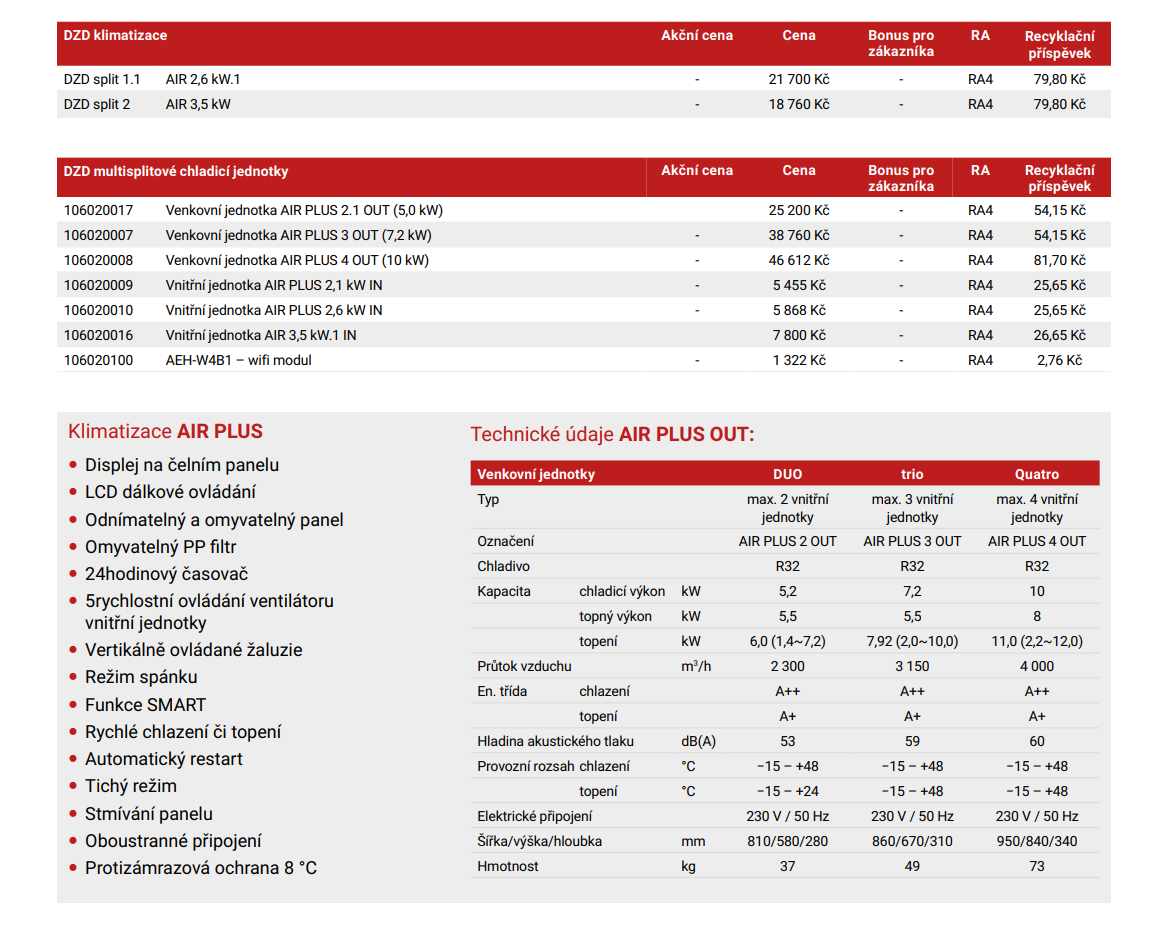Select product code 106020016
The image size is (1171, 933).
[x=98, y=335]
